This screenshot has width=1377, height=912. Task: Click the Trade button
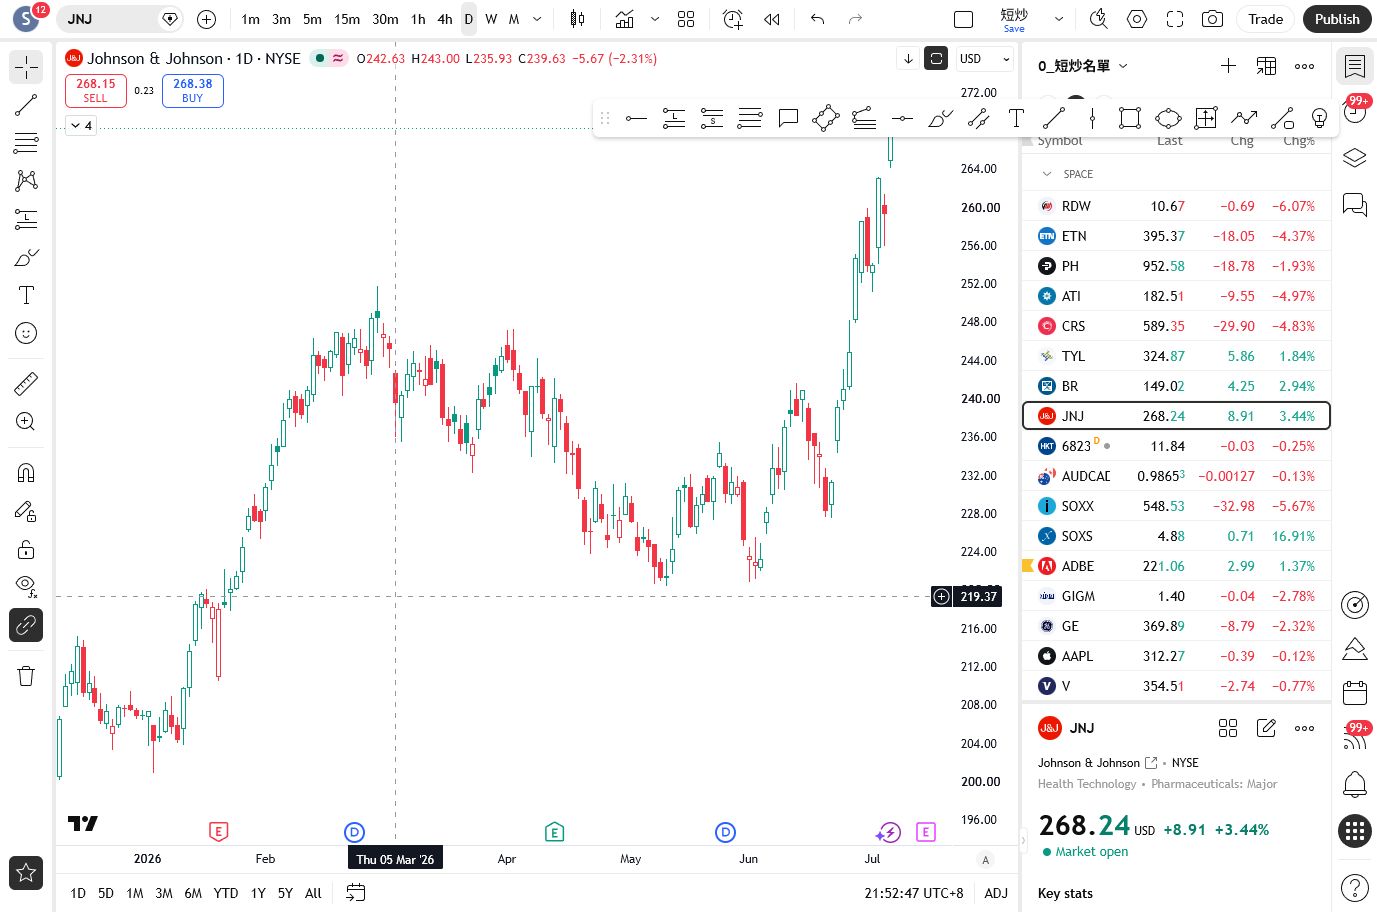[x=1265, y=19]
